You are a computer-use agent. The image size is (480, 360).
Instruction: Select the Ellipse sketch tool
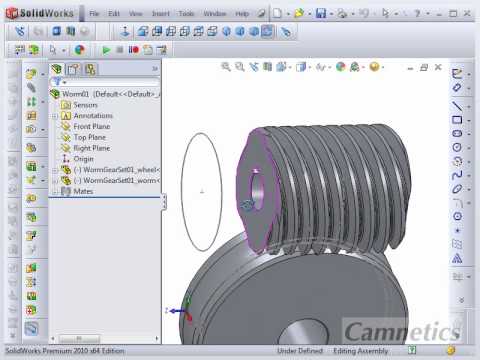click(457, 189)
